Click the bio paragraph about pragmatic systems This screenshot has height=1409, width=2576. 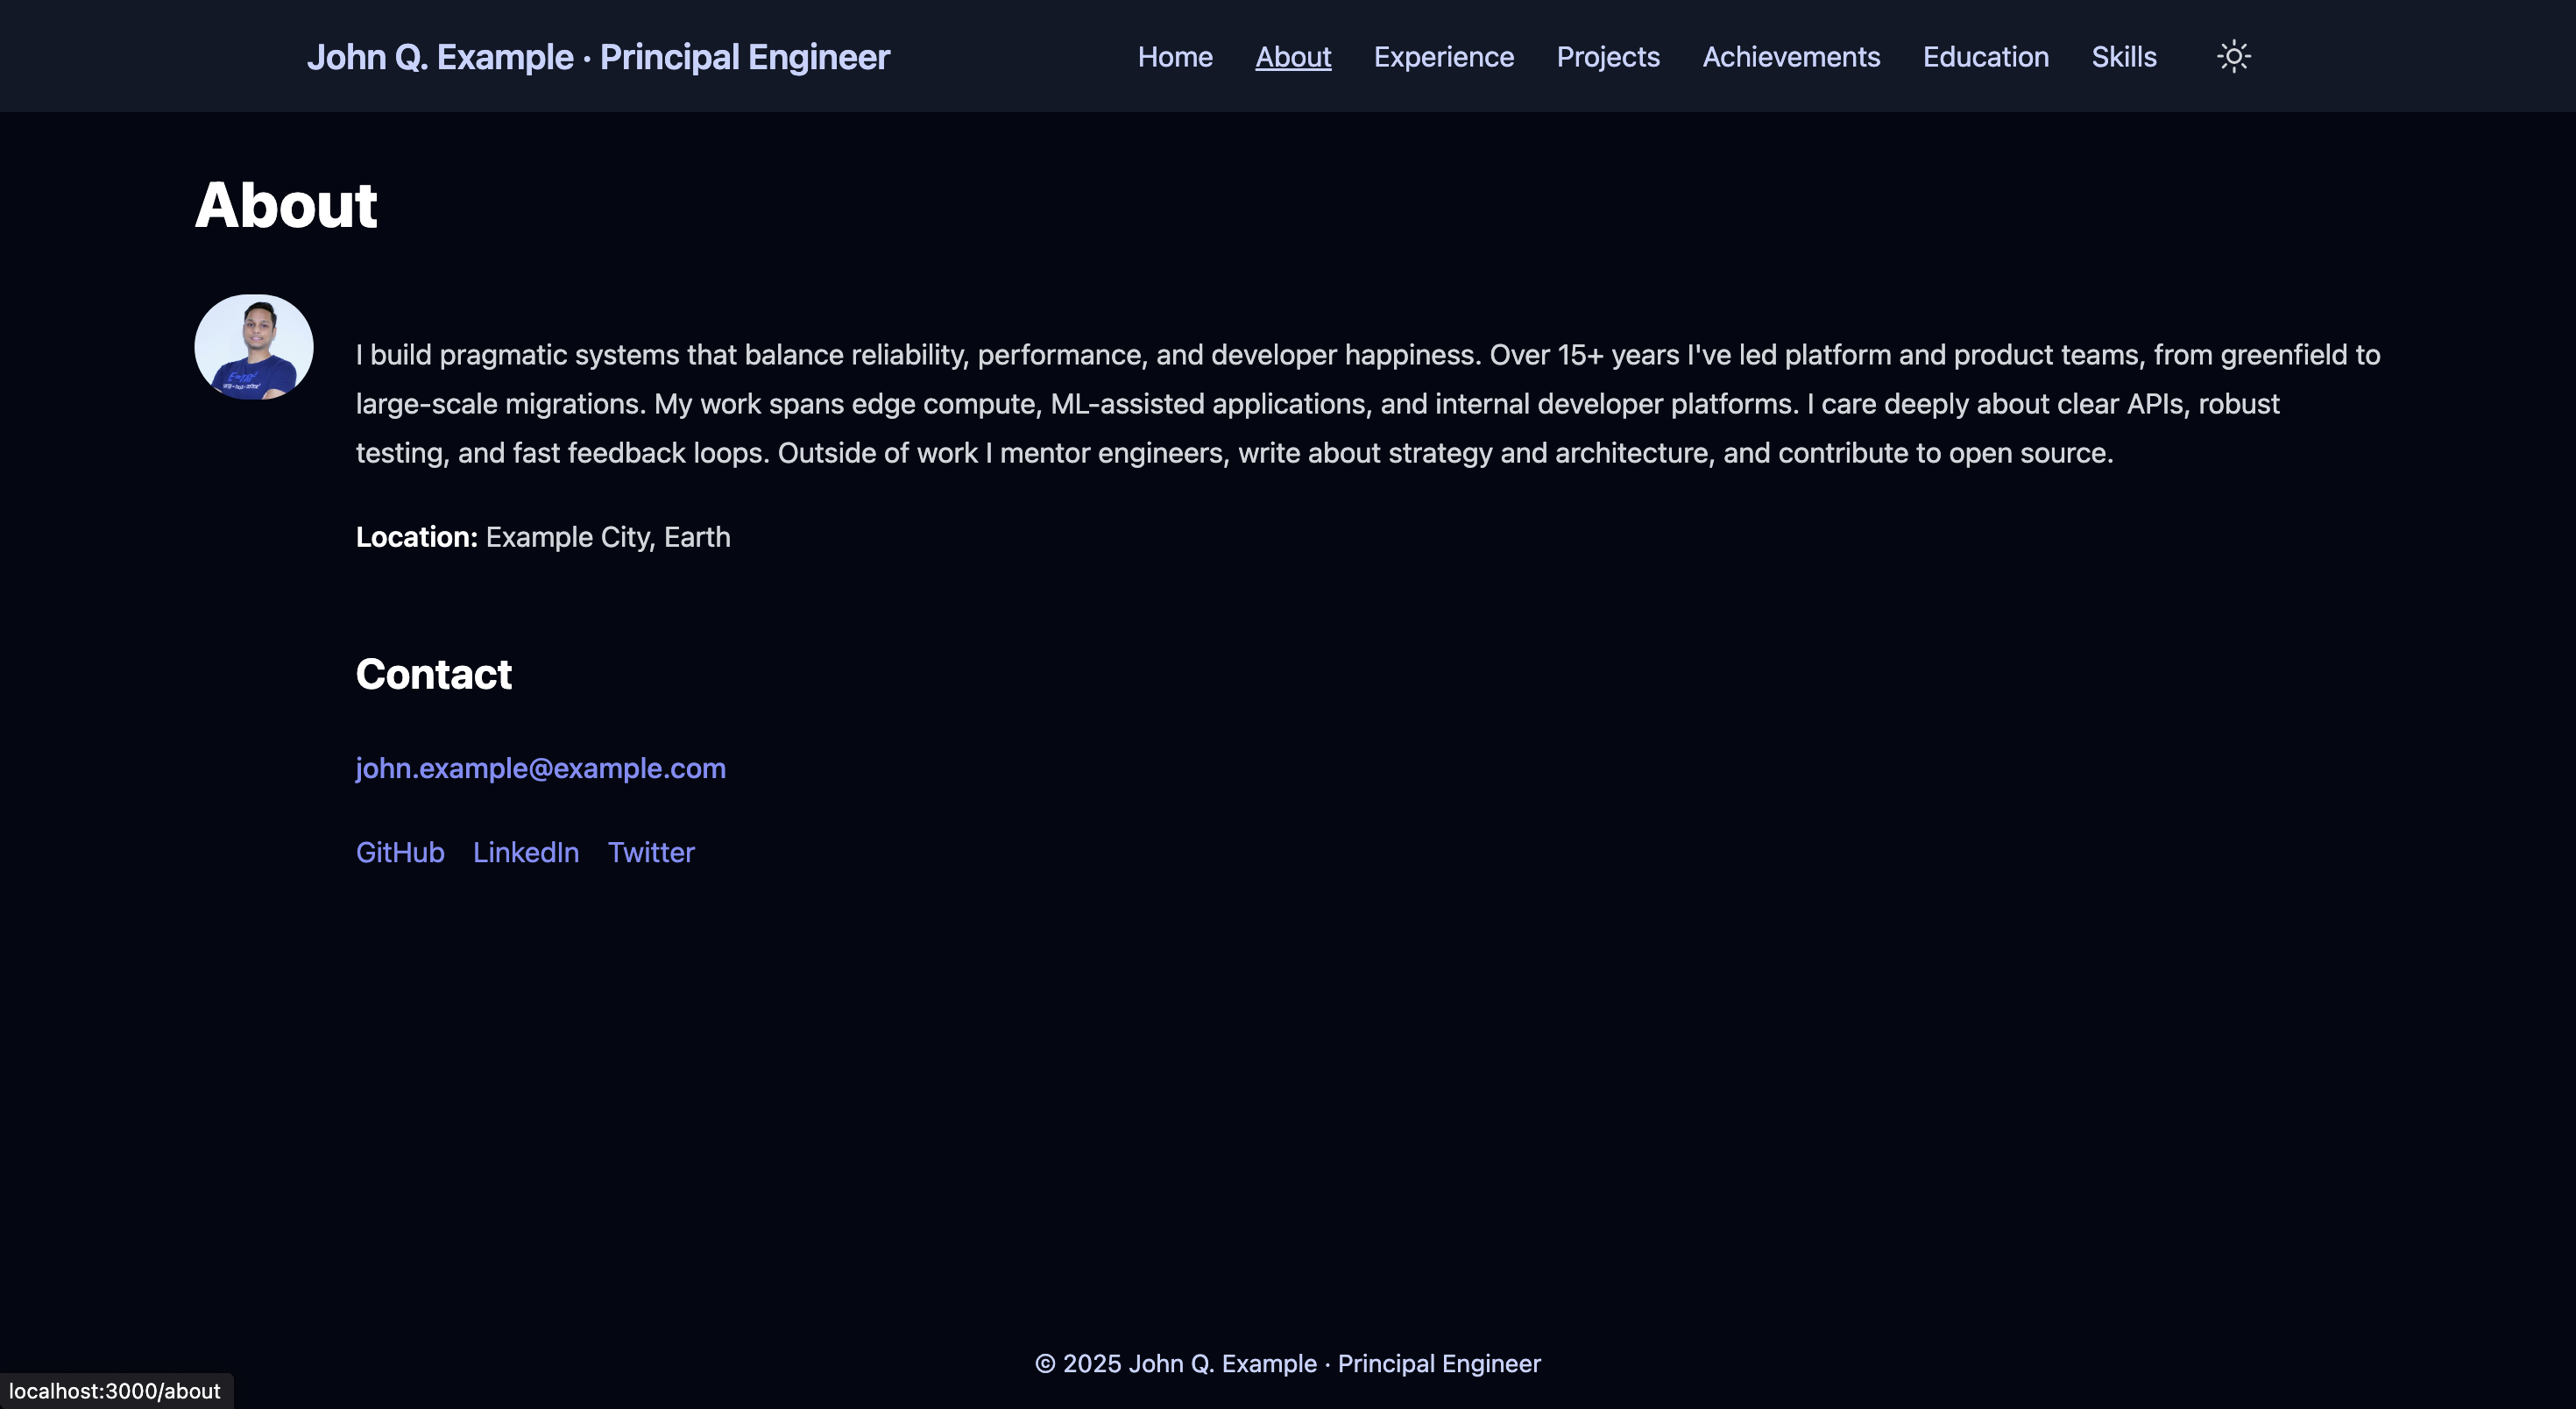pyautogui.click(x=1366, y=404)
